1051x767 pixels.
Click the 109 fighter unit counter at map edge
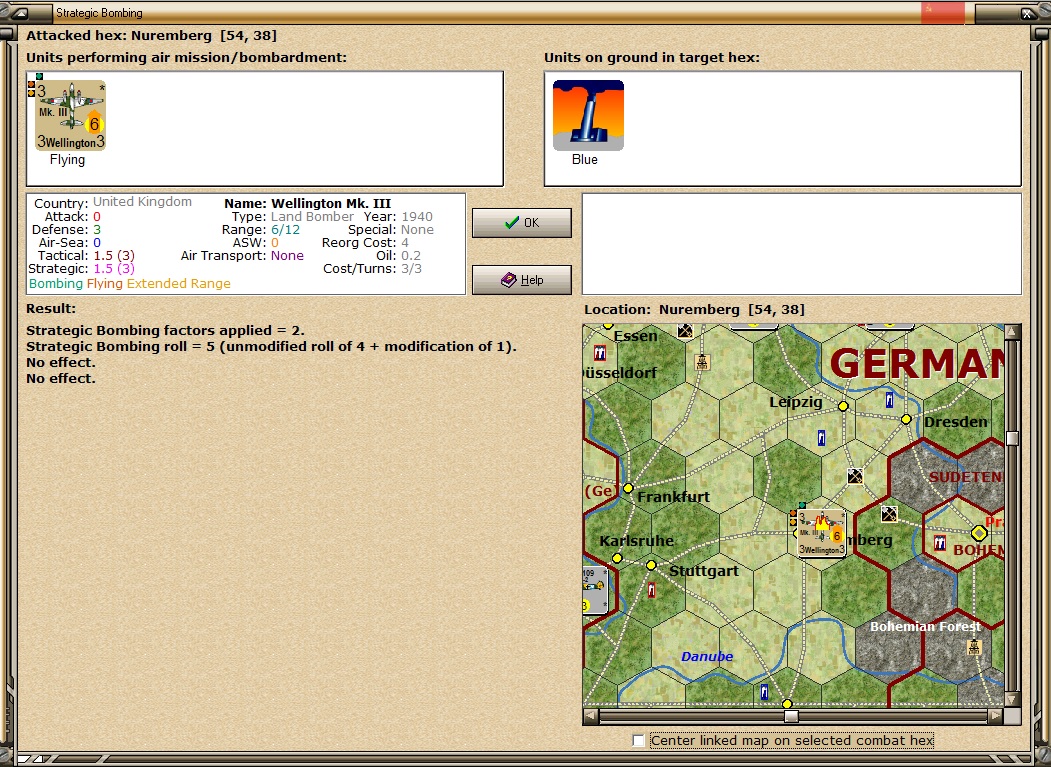click(595, 591)
